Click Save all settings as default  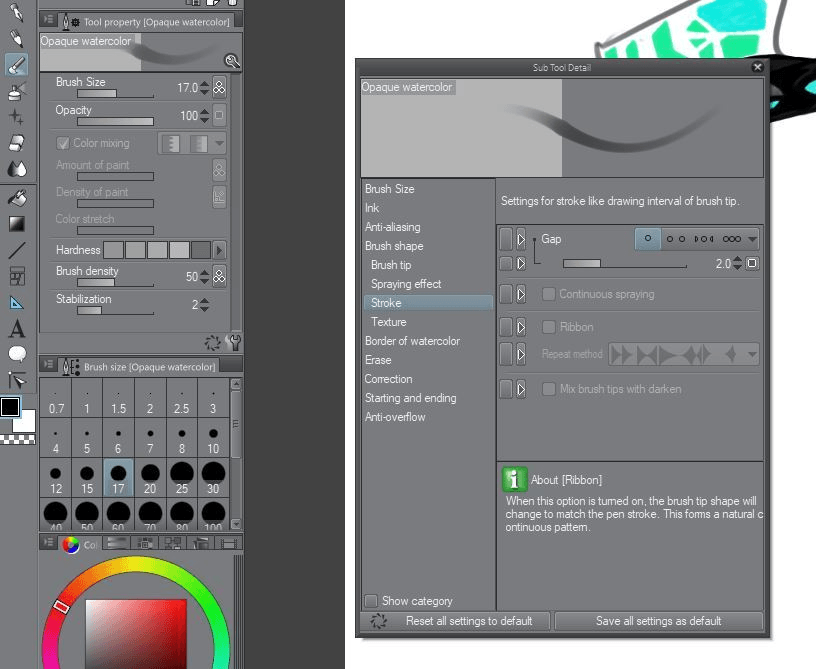[x=658, y=621]
